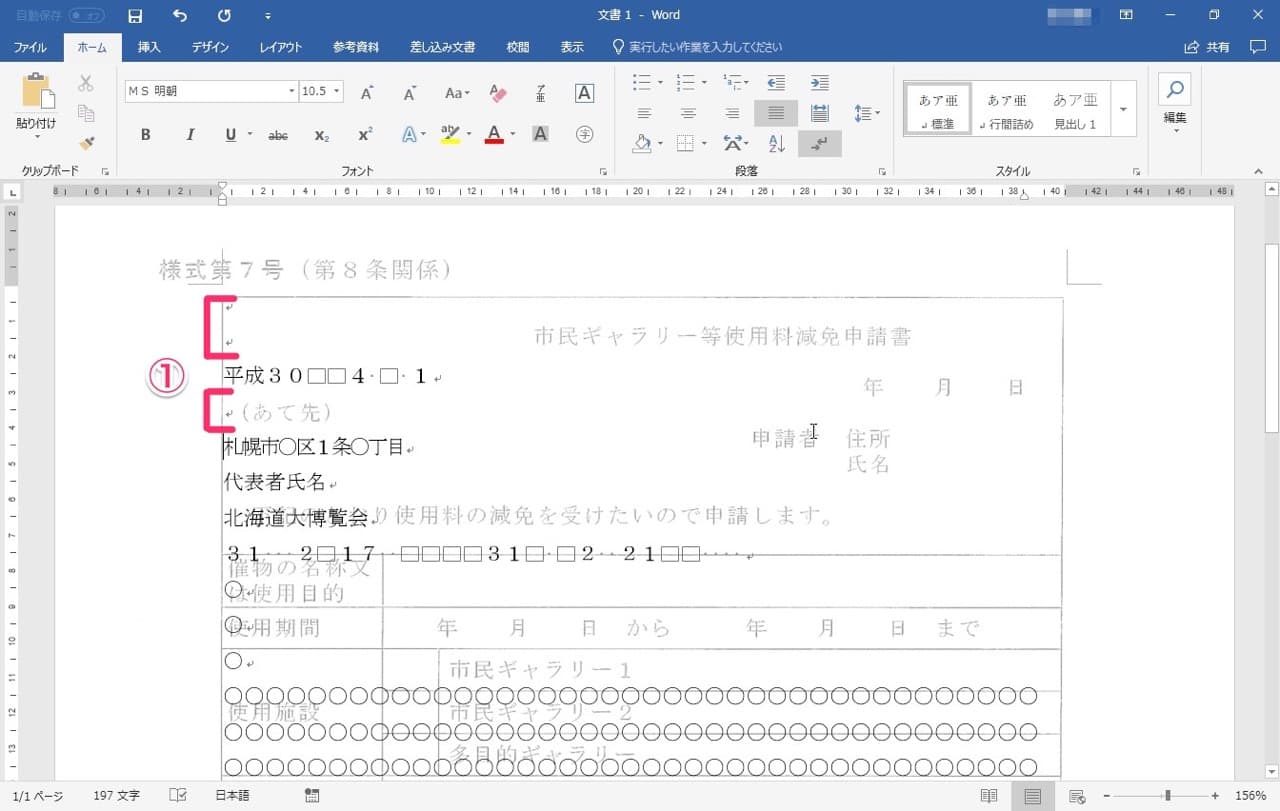
Task: Click the distributed alignment icon
Action: pos(819,113)
